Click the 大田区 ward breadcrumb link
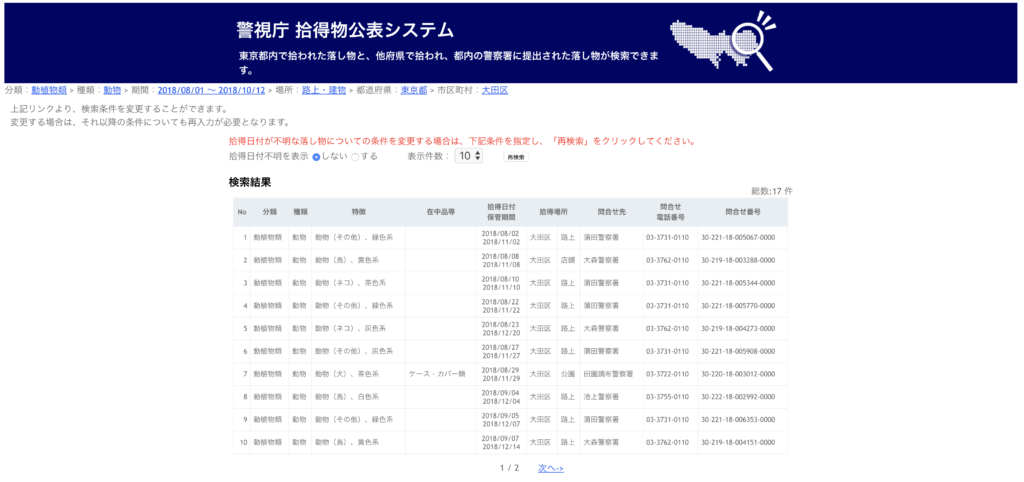This screenshot has width=1024, height=482. [495, 90]
